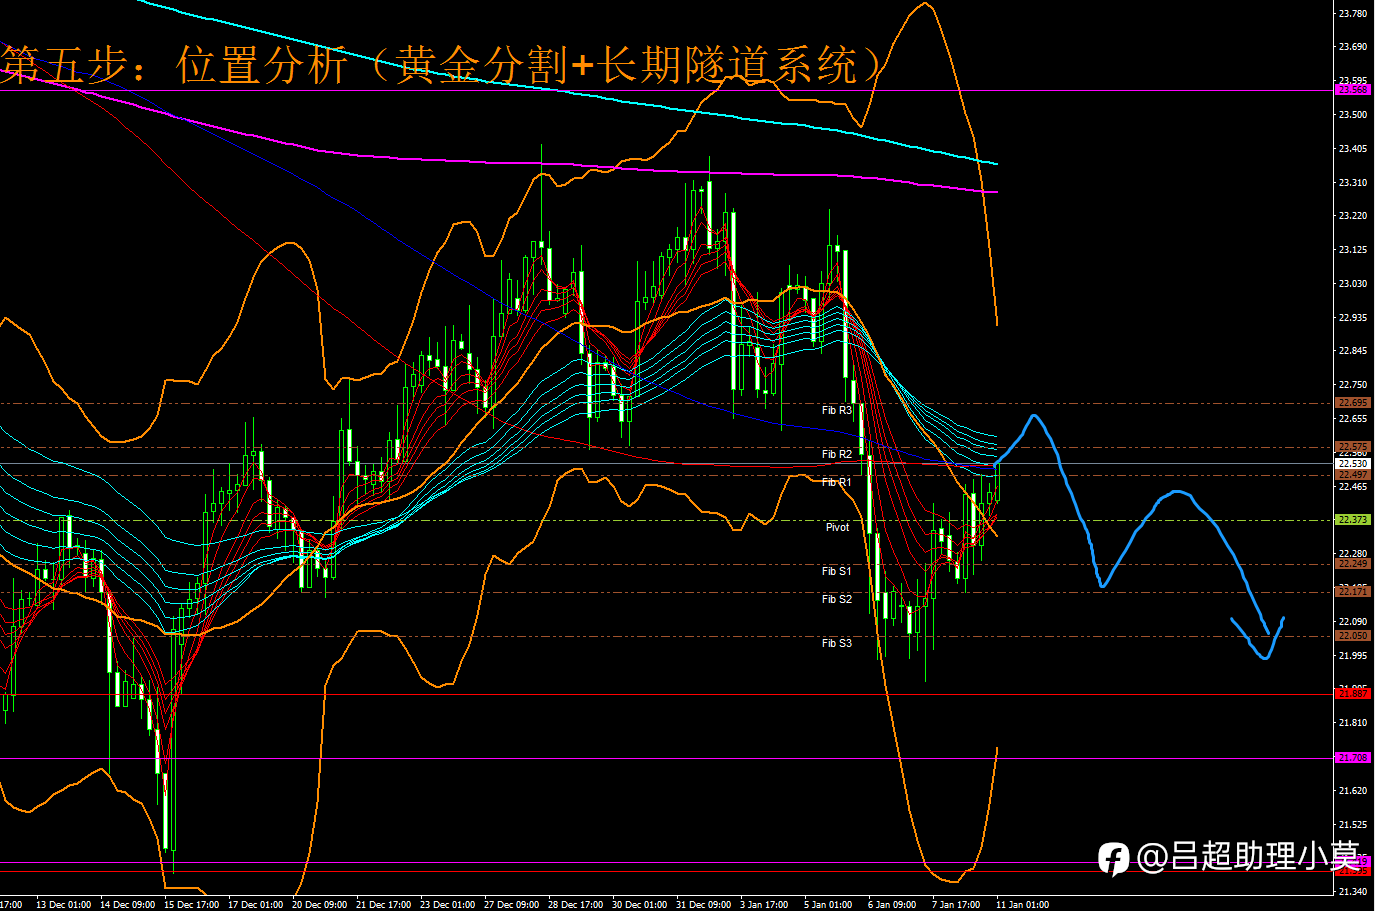Select the 22.050 price tag

(1353, 636)
